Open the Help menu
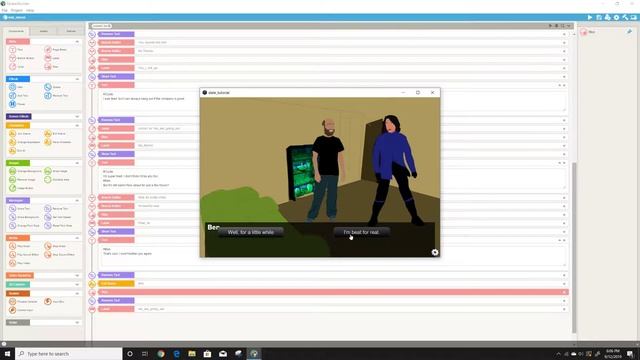The width and height of the screenshot is (640, 360). 30,10
